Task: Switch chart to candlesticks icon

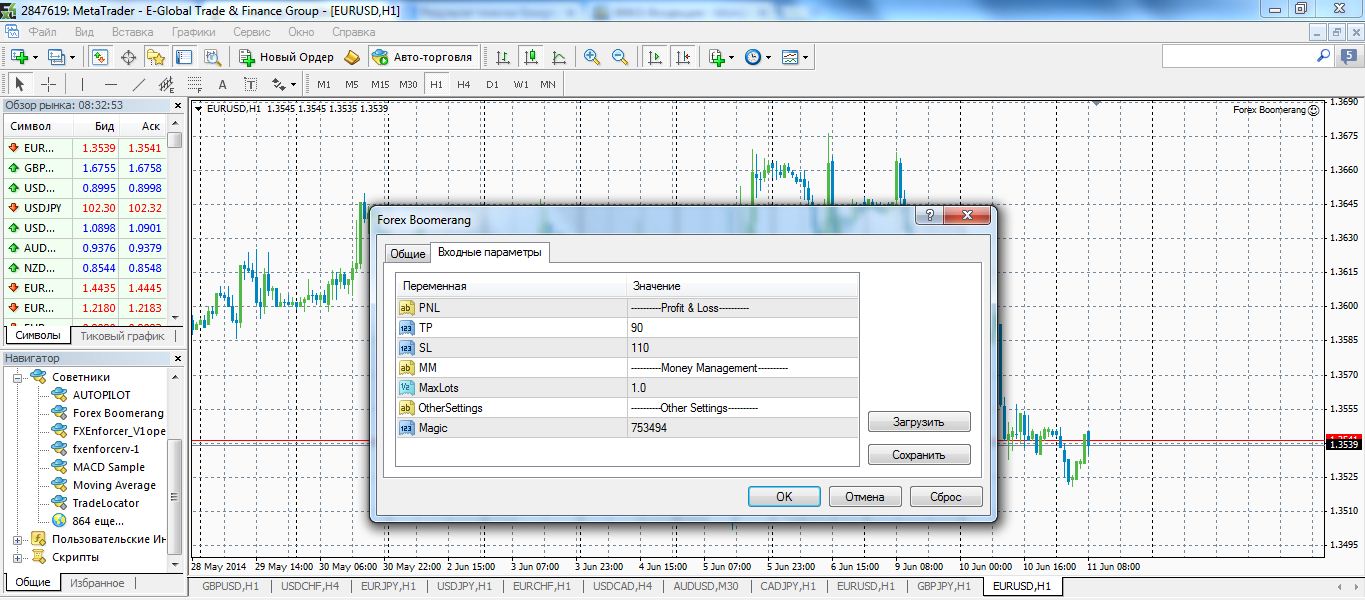Action: coord(531,57)
